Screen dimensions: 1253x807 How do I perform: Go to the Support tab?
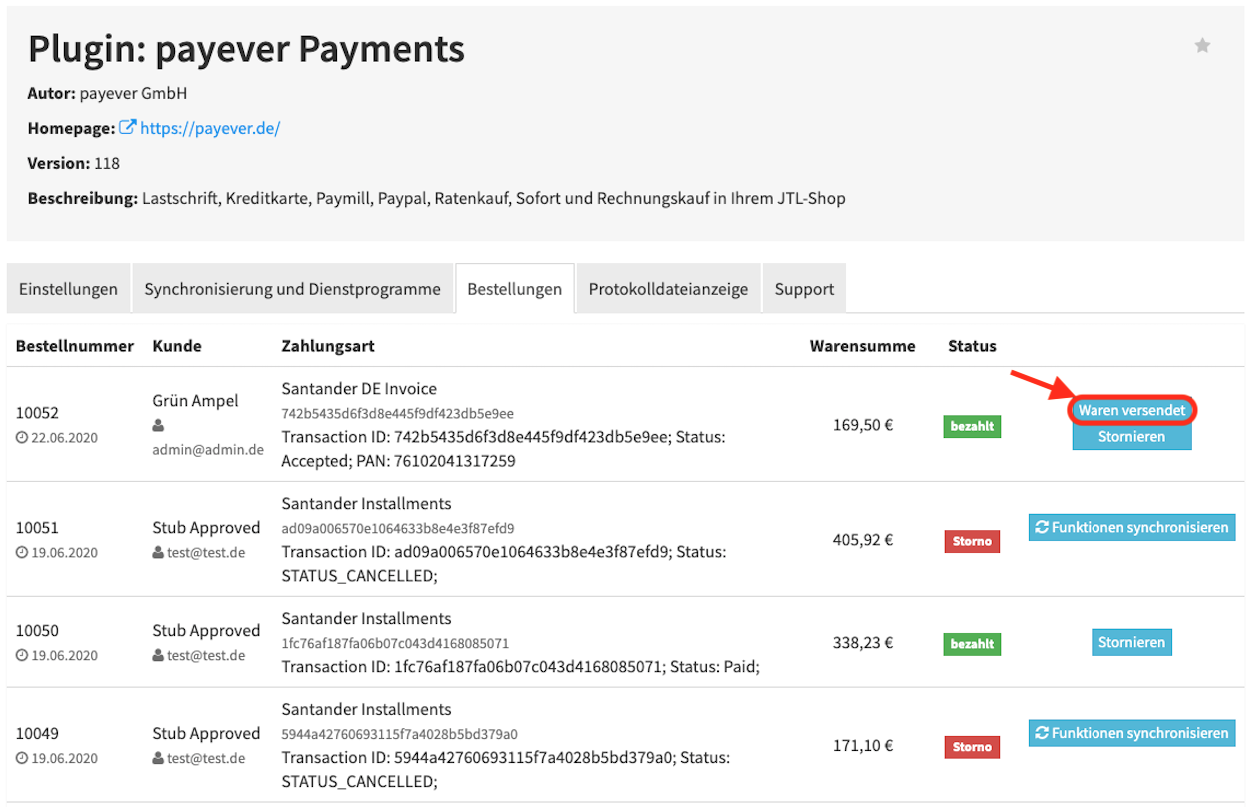click(x=804, y=289)
